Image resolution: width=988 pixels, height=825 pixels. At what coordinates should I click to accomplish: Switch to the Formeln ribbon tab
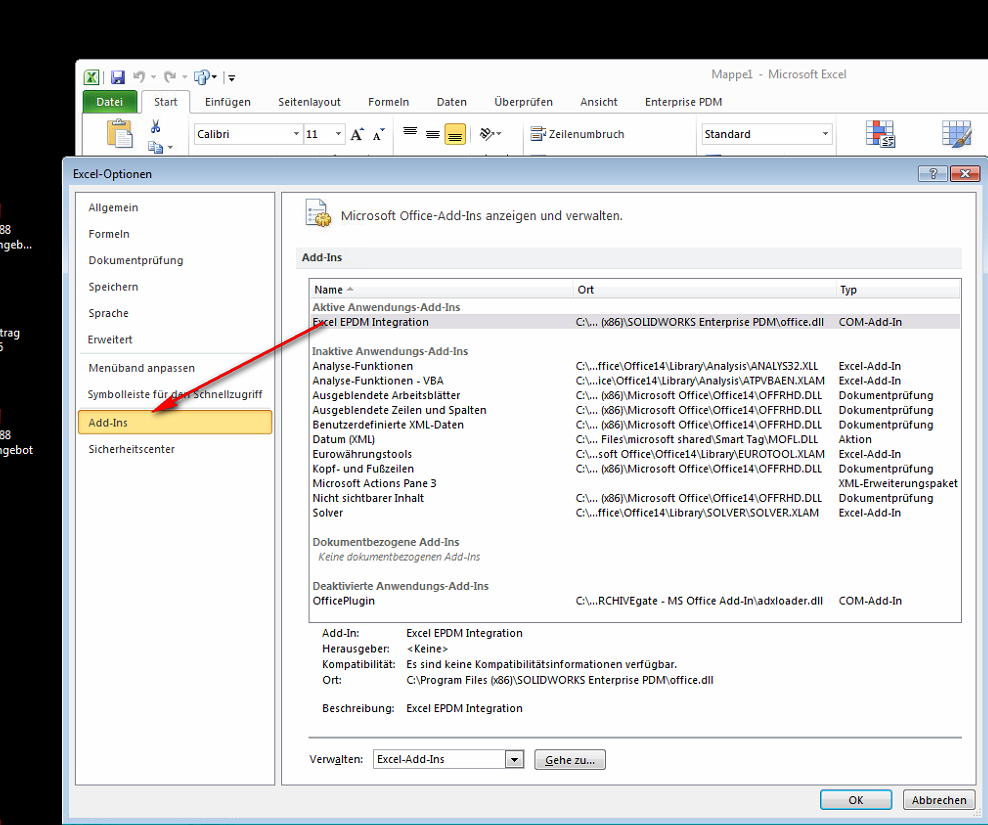pyautogui.click(x=388, y=102)
